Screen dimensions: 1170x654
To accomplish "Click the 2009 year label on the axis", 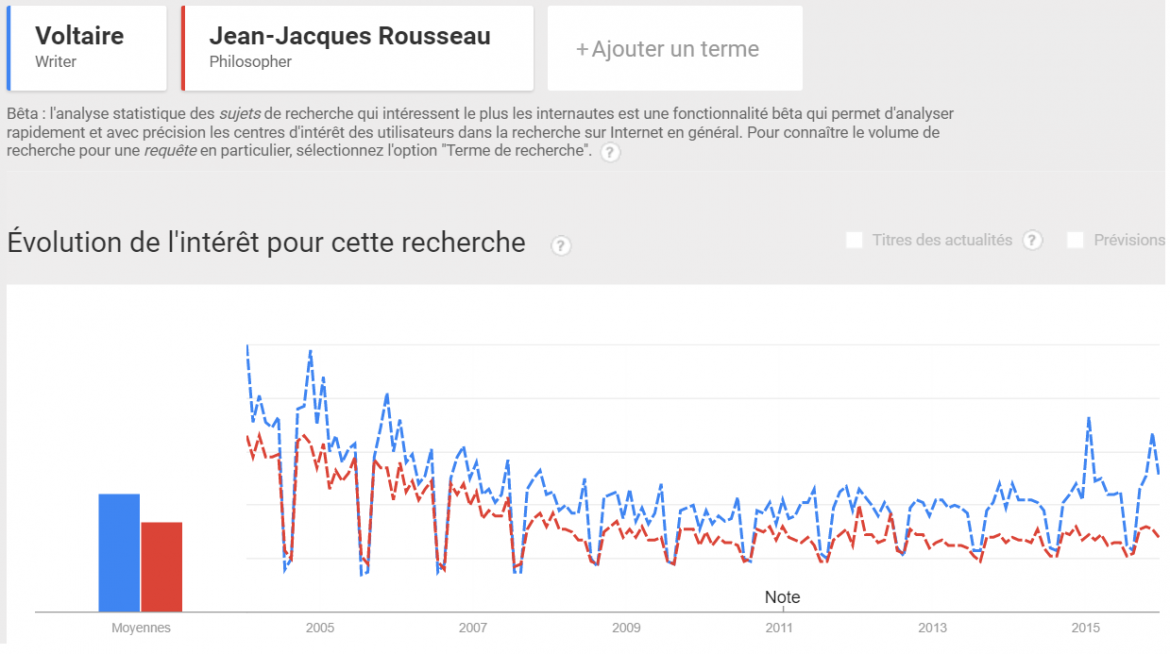I will 626,628.
